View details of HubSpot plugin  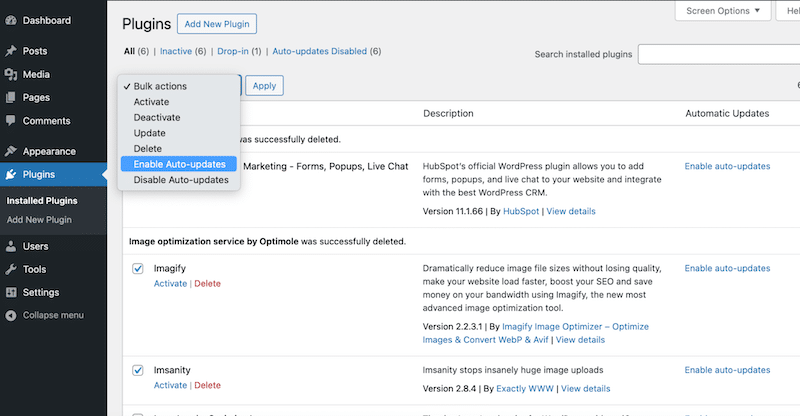tap(571, 211)
